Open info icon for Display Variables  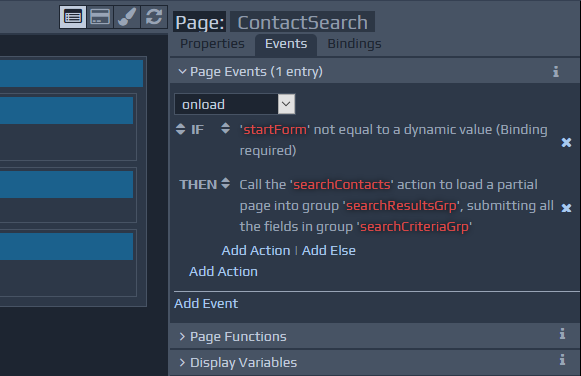[x=562, y=360]
